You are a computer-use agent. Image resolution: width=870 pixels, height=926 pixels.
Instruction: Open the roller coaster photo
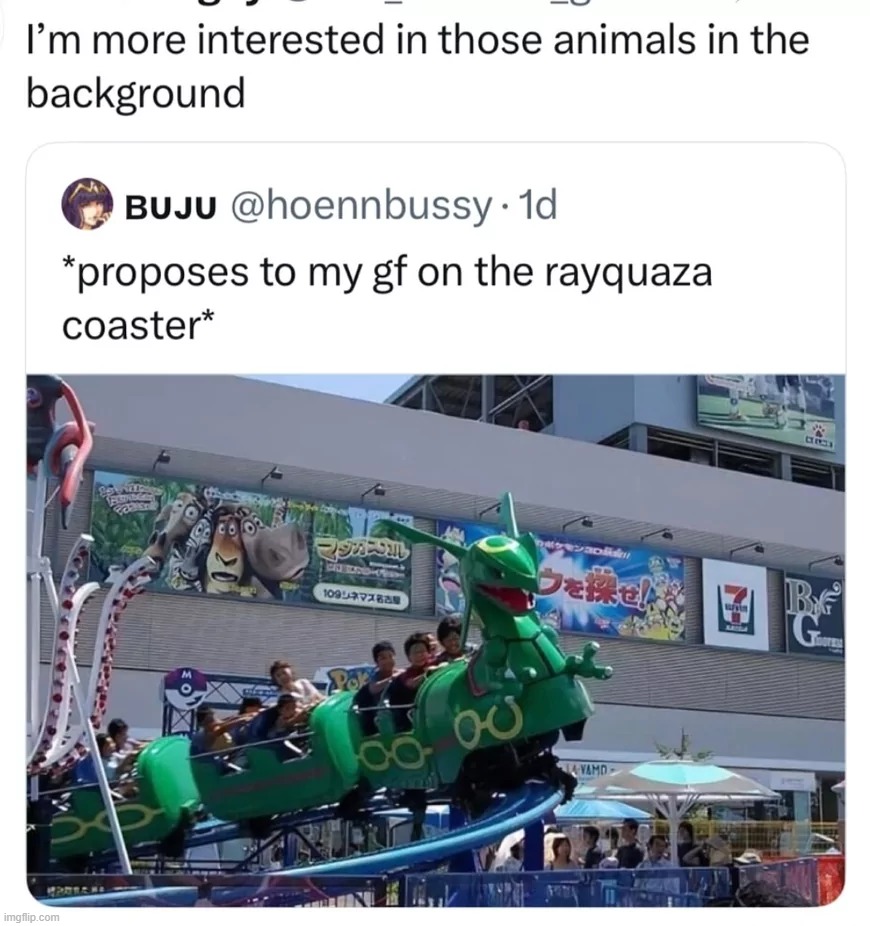coord(435,640)
